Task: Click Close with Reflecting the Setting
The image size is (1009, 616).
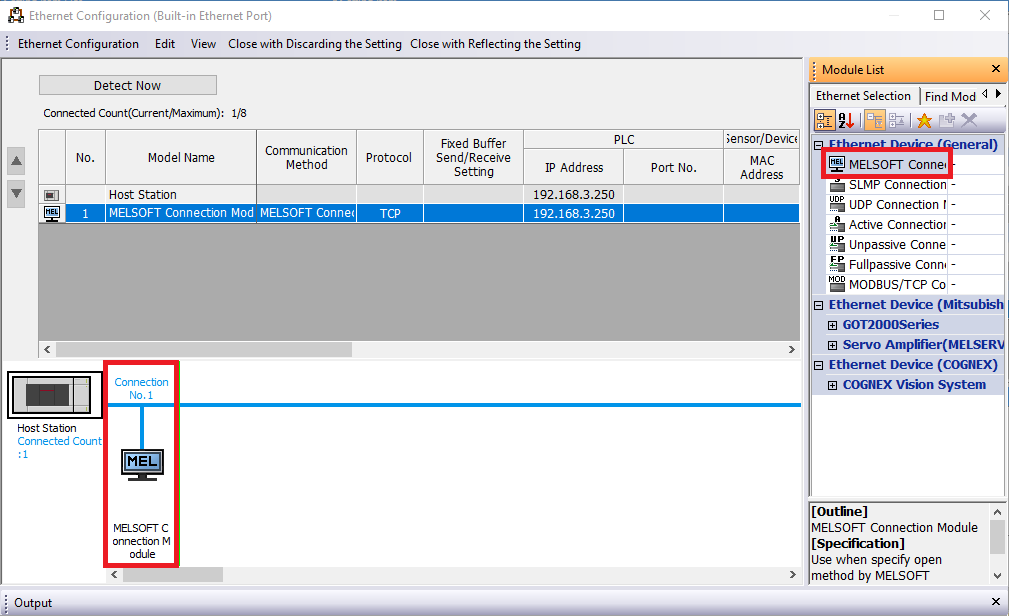Action: point(495,44)
